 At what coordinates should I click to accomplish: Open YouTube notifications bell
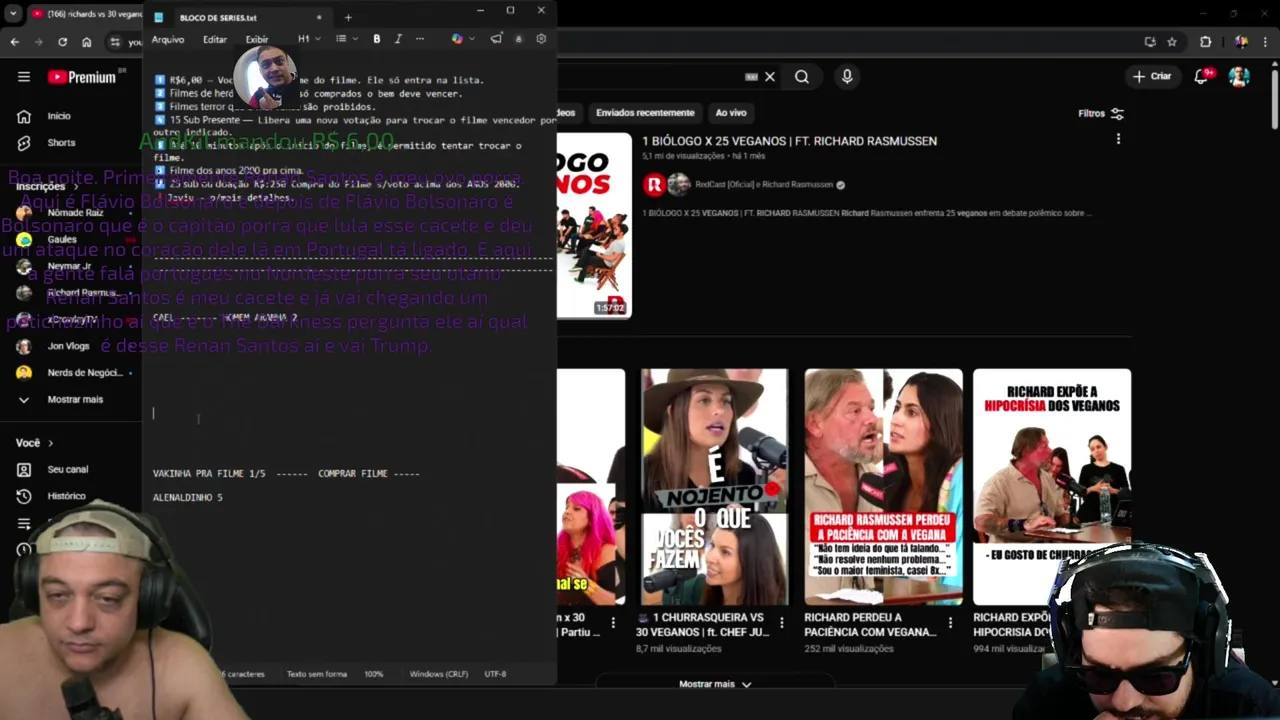(1202, 77)
